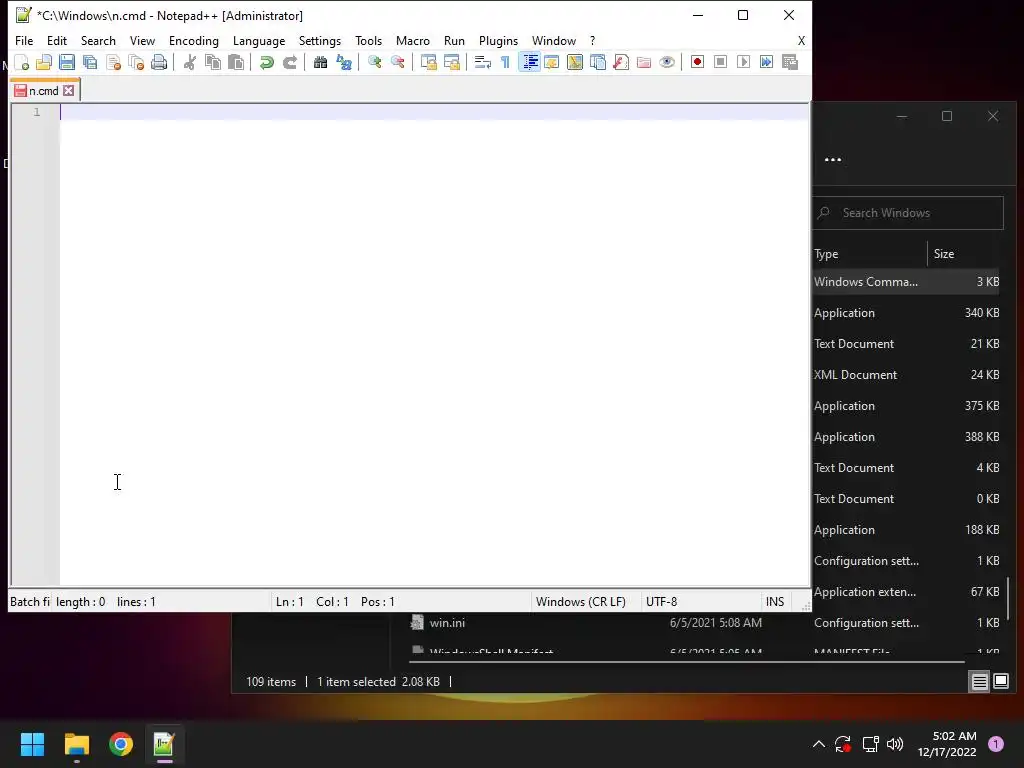
Task: Toggle show all characters pilcrow icon
Action: click(x=505, y=62)
